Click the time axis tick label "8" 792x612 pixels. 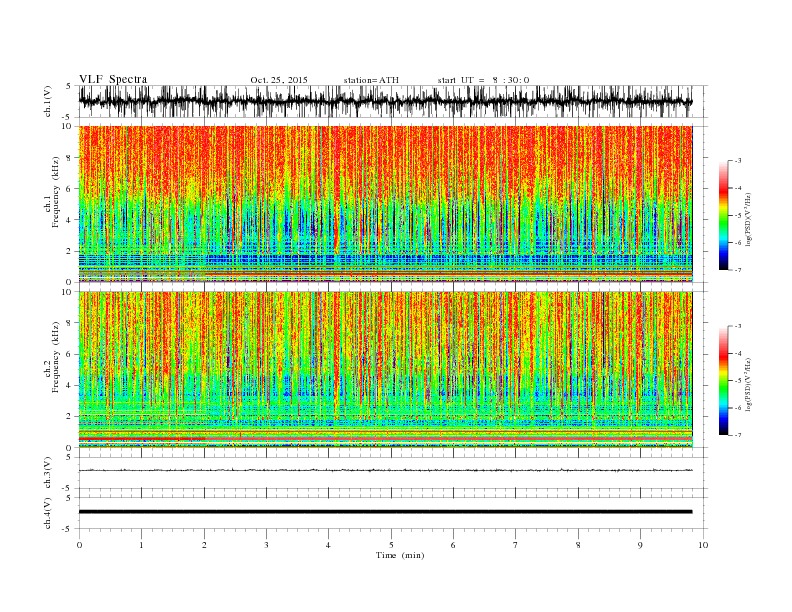(578, 545)
